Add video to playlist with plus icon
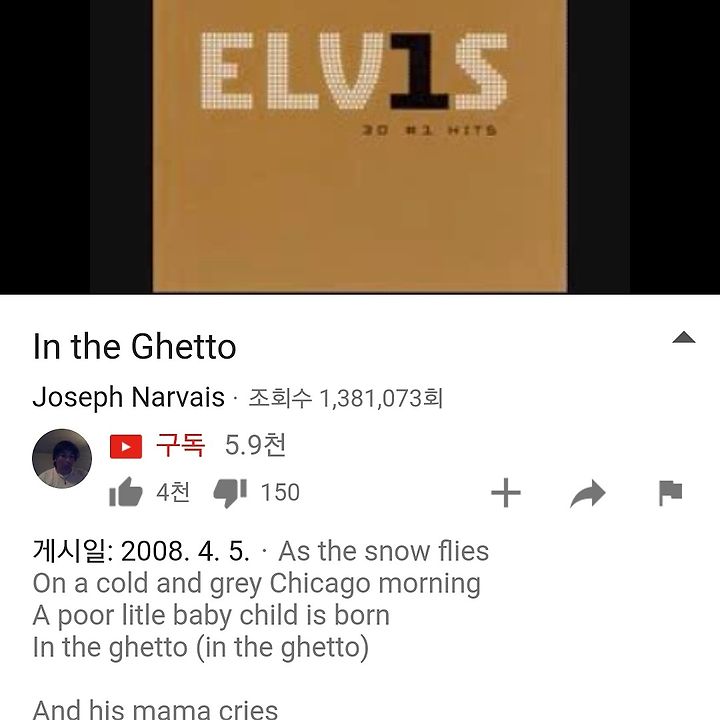 (506, 493)
